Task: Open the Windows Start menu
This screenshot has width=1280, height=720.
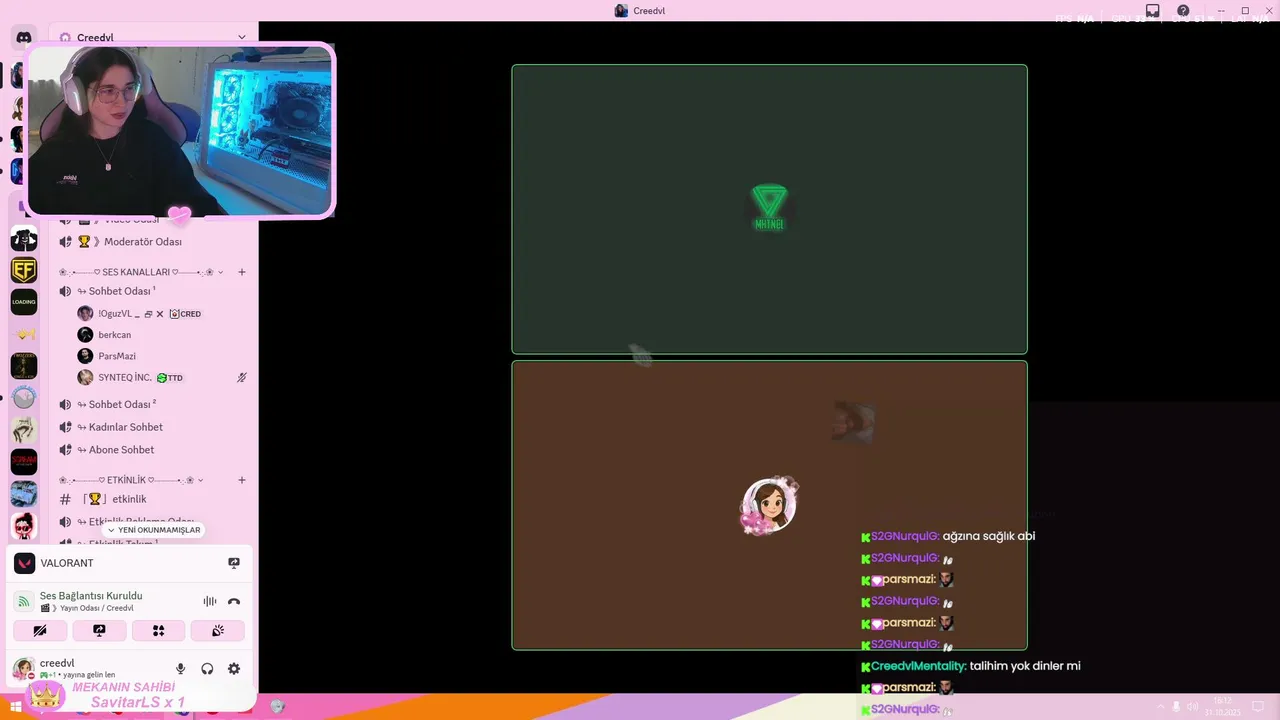Action: click(x=15, y=707)
